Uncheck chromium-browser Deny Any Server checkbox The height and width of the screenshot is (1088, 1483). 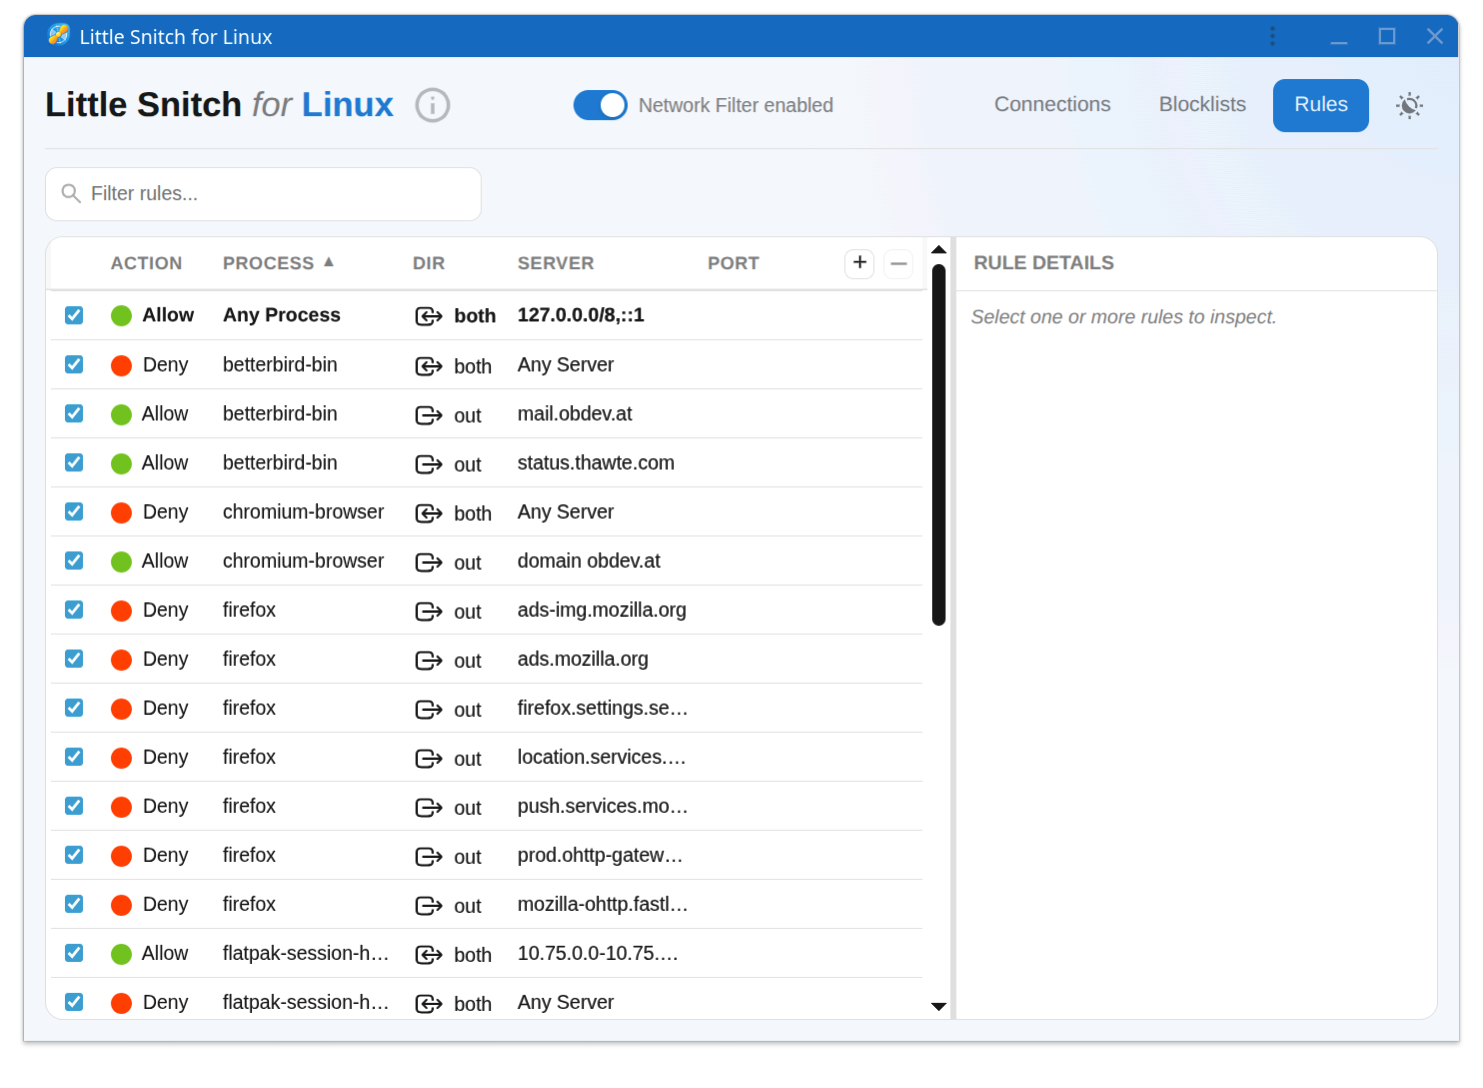click(74, 511)
